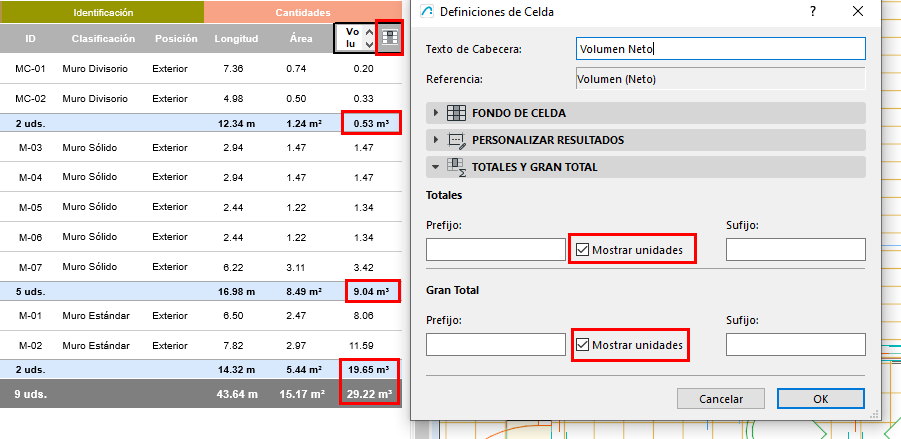Toggle Mostrar unidades under Gran Total
This screenshot has height=439, width=901.
coord(582,345)
